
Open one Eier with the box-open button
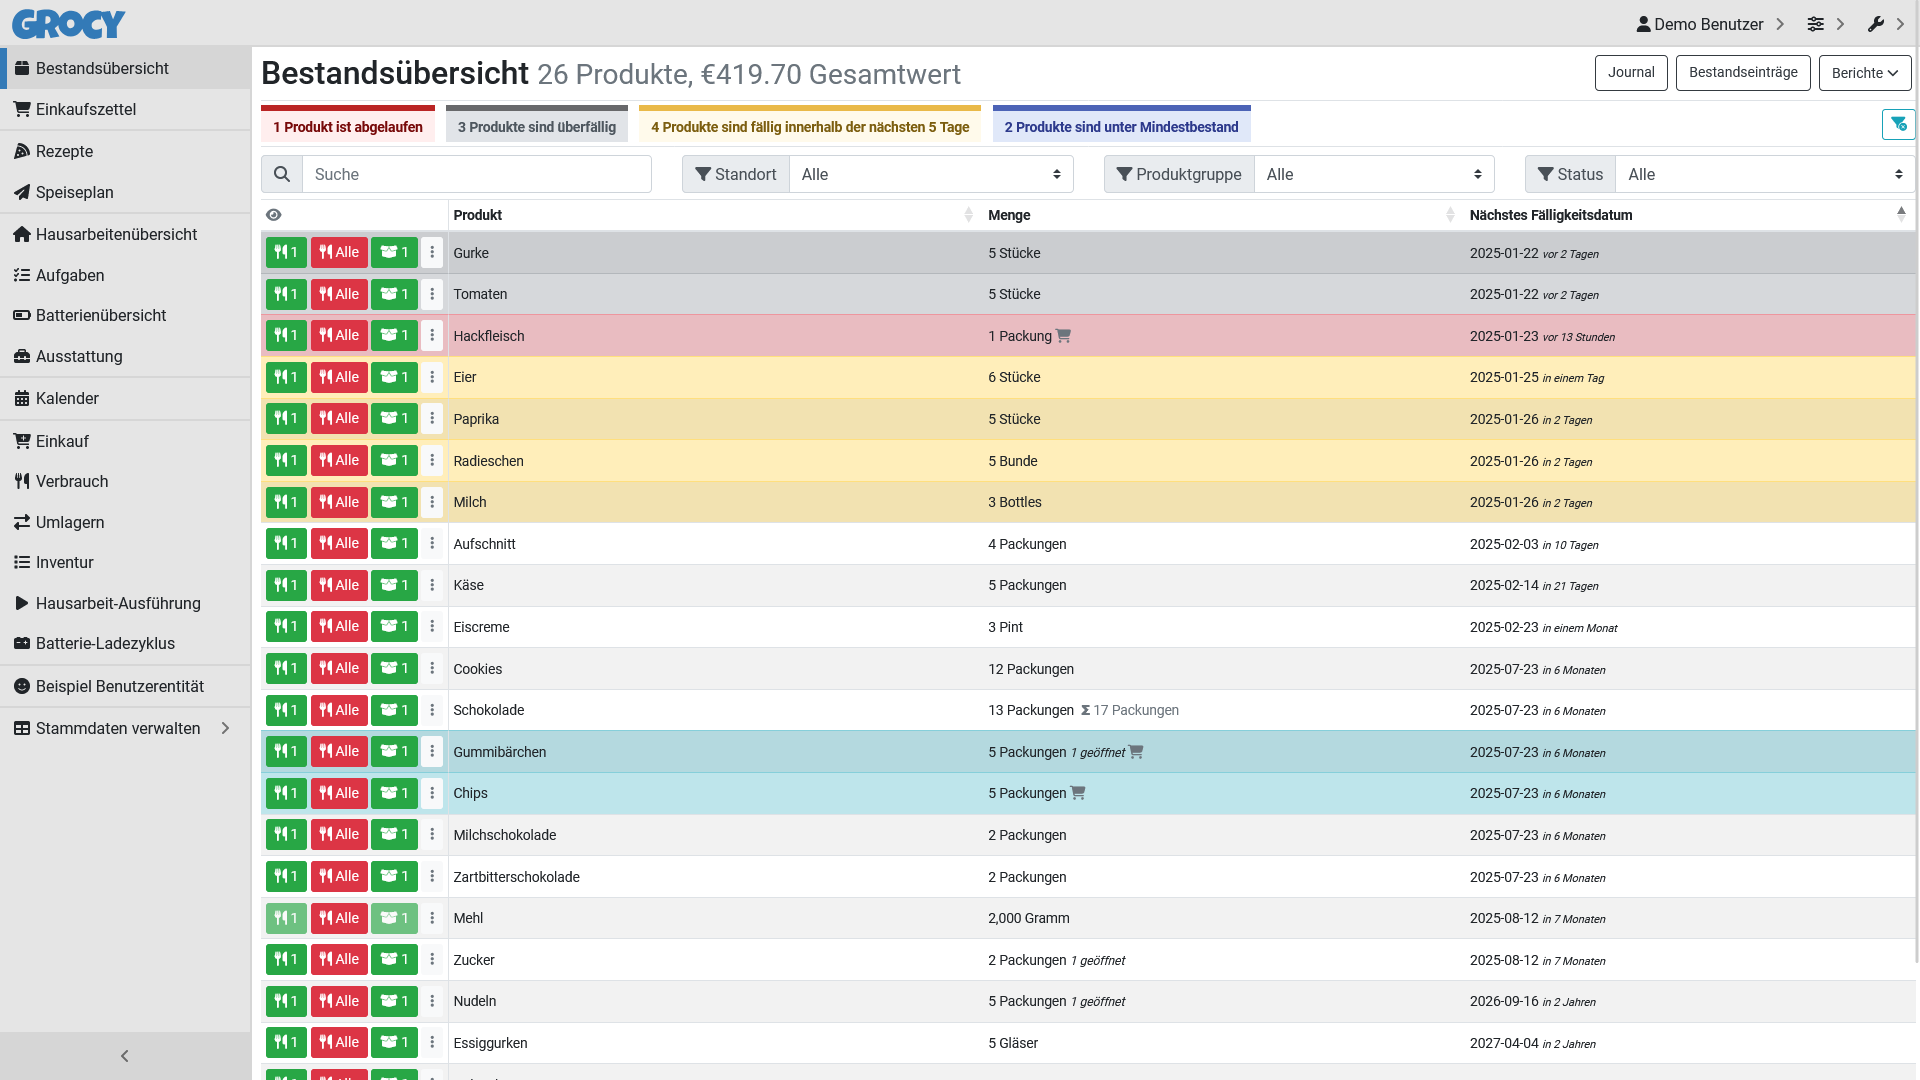pyautogui.click(x=394, y=378)
